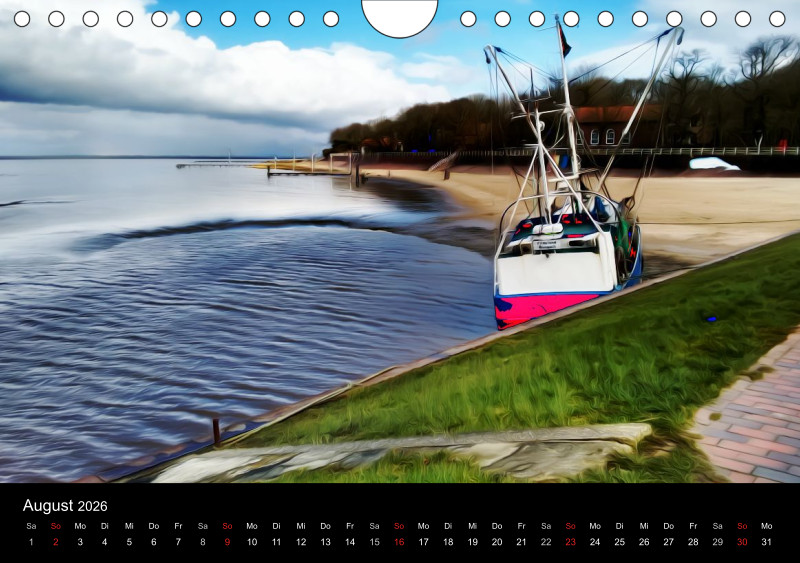Click the 'Sa' label above date 15

374,526
